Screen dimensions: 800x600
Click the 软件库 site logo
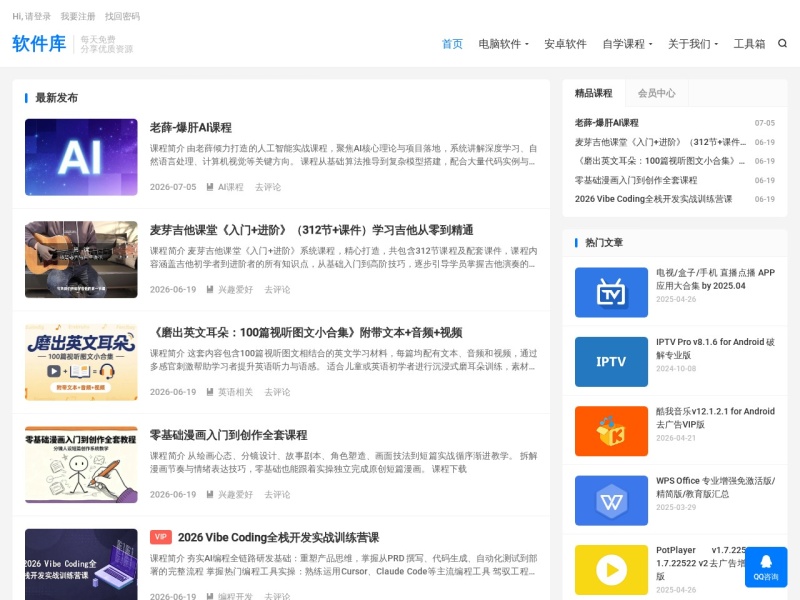point(39,43)
